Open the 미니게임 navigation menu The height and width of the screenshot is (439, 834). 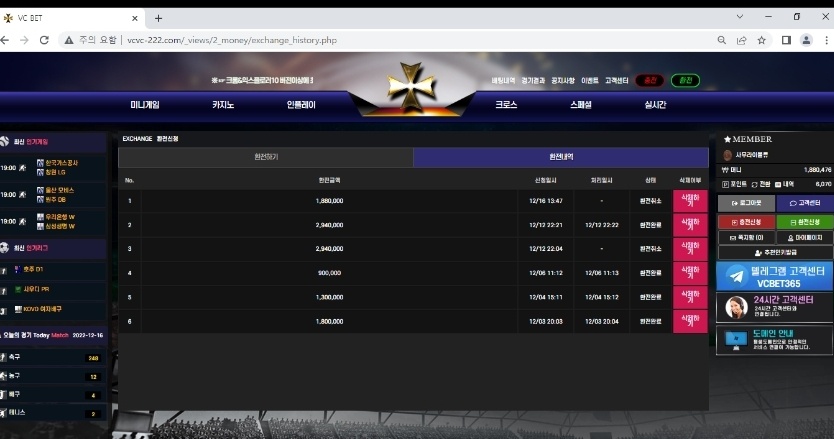tap(145, 104)
